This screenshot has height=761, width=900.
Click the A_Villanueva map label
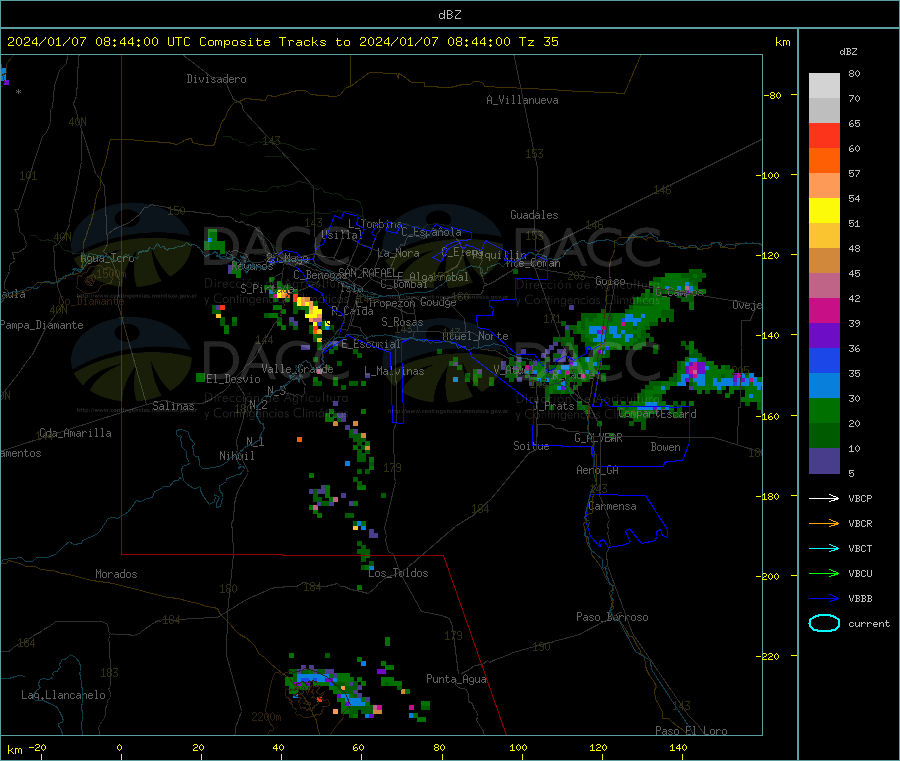point(522,100)
